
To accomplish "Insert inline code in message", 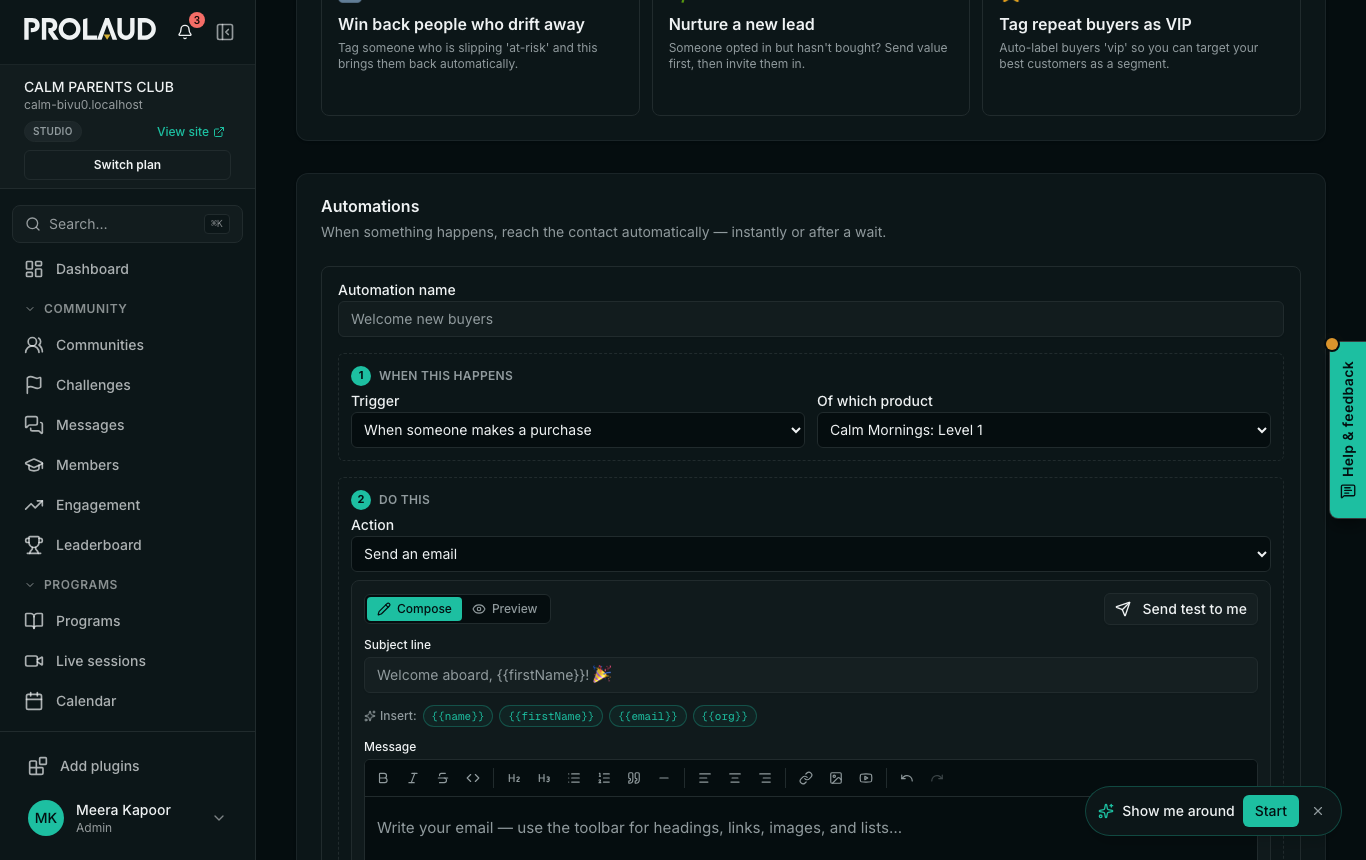I will 473,778.
